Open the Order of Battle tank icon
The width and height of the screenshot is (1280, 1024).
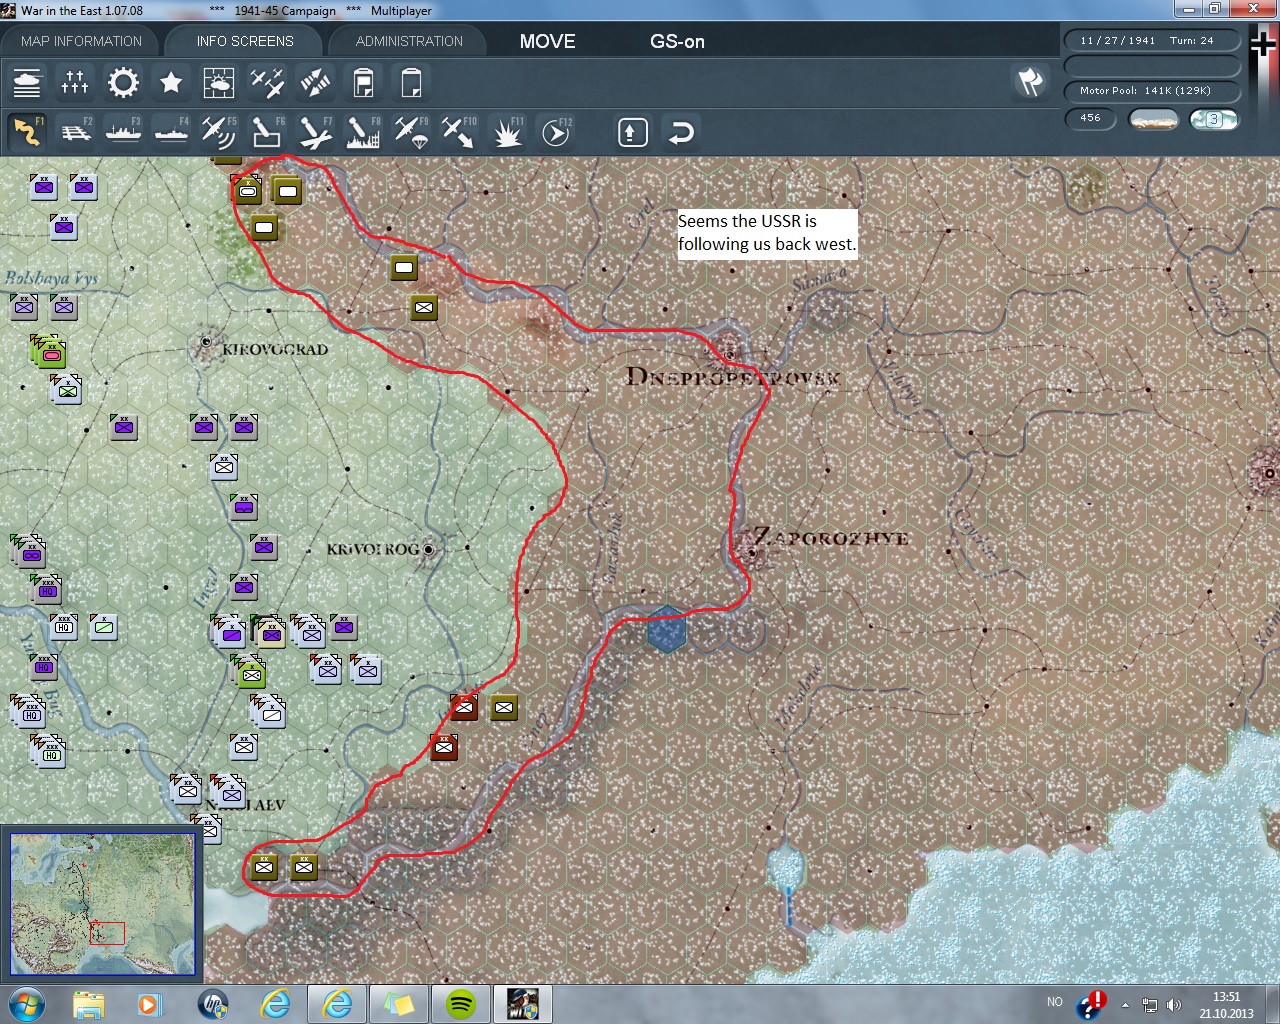coord(27,82)
